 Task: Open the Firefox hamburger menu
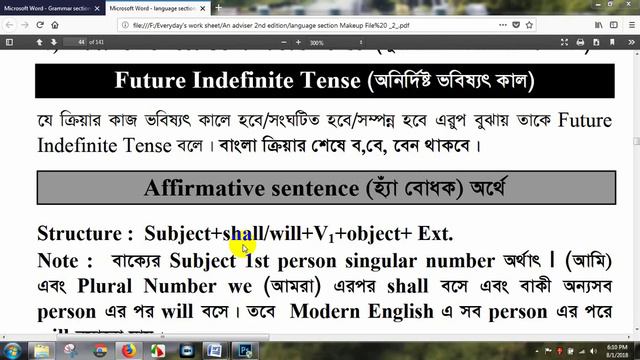(631, 25)
